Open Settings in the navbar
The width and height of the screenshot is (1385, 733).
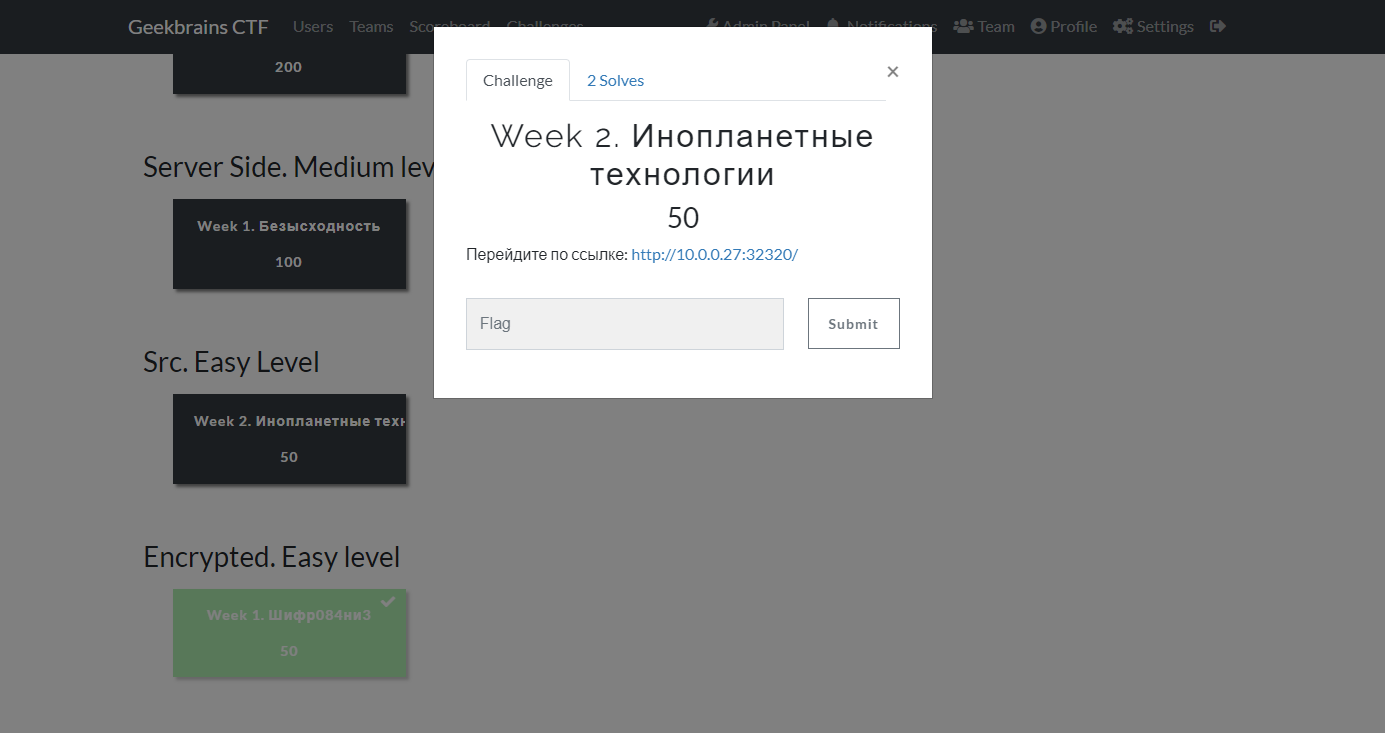[x=1153, y=27]
